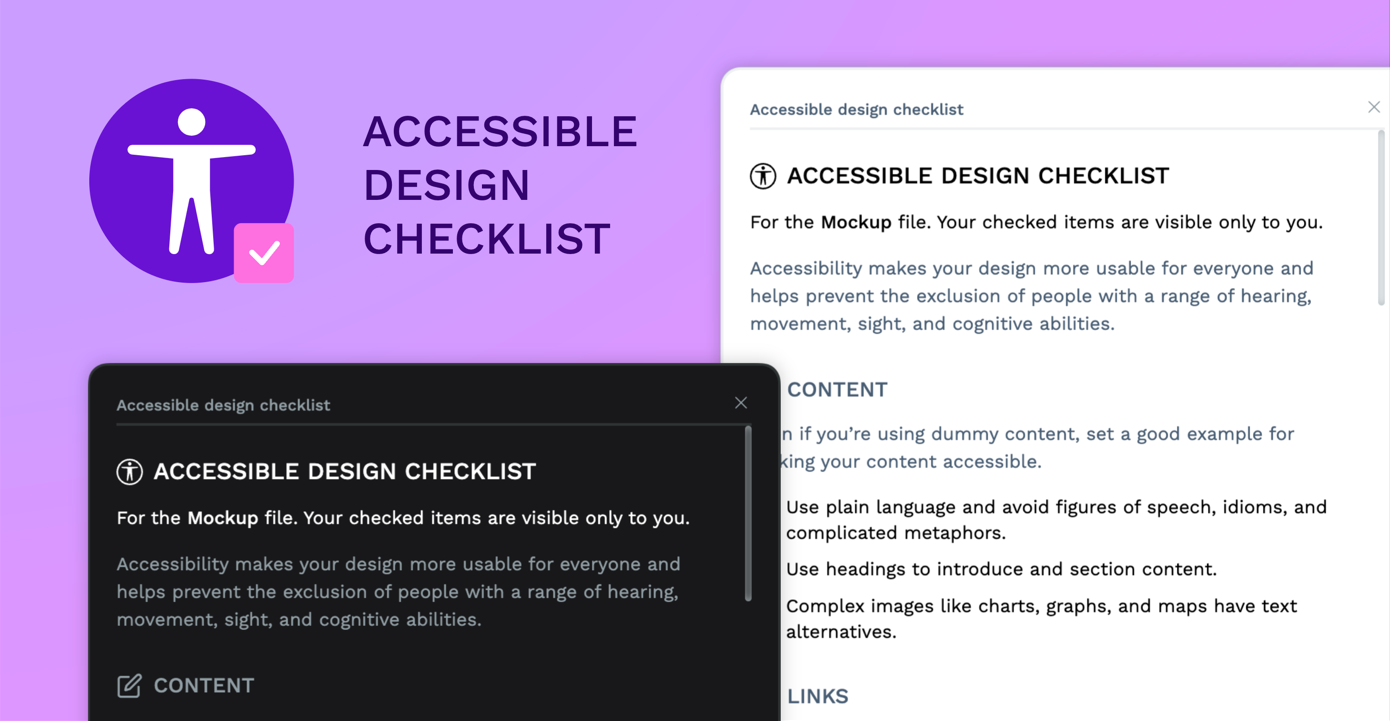Viewport: 1390px width, 721px height.
Task: Close the light Accessible design checklist panel
Action: coord(1374,107)
